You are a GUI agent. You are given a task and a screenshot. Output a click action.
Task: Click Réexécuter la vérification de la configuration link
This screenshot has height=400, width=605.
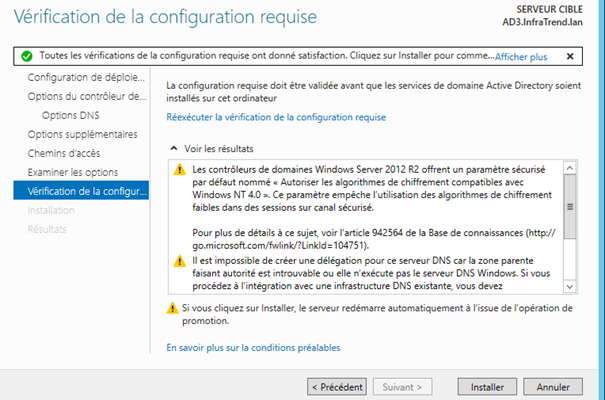pyautogui.click(x=276, y=117)
